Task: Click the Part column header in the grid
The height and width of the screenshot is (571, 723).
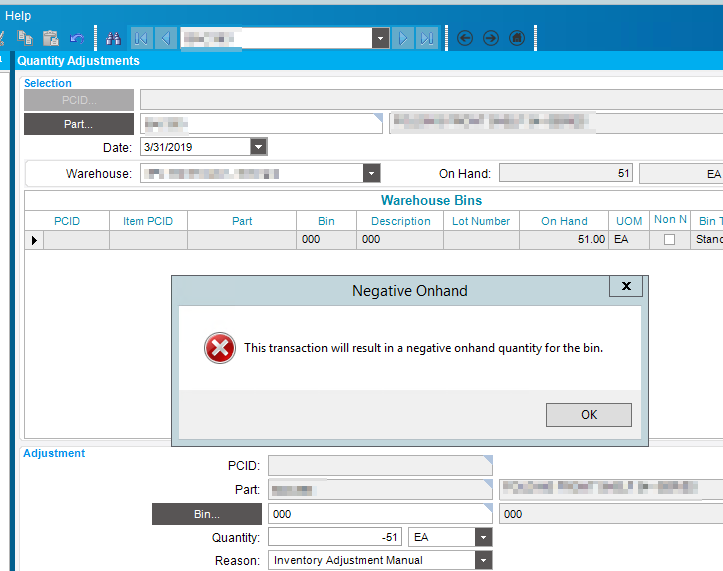Action: [x=242, y=221]
